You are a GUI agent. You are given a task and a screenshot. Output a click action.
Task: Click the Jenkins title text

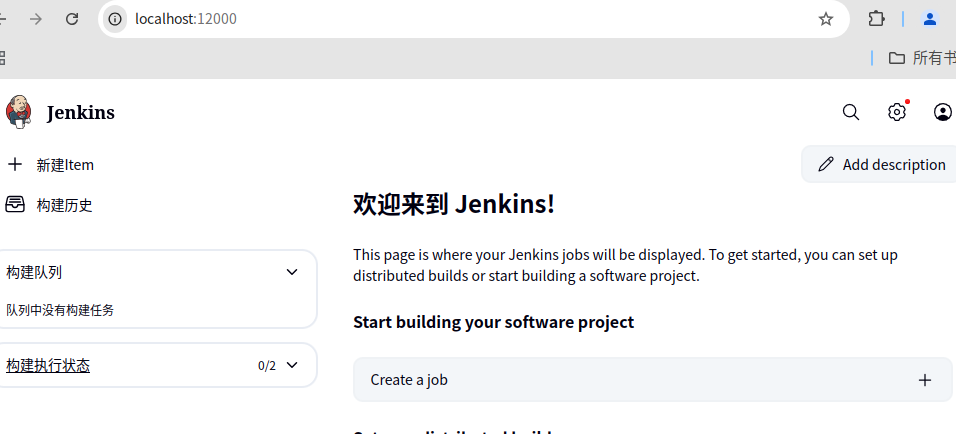[x=80, y=113]
